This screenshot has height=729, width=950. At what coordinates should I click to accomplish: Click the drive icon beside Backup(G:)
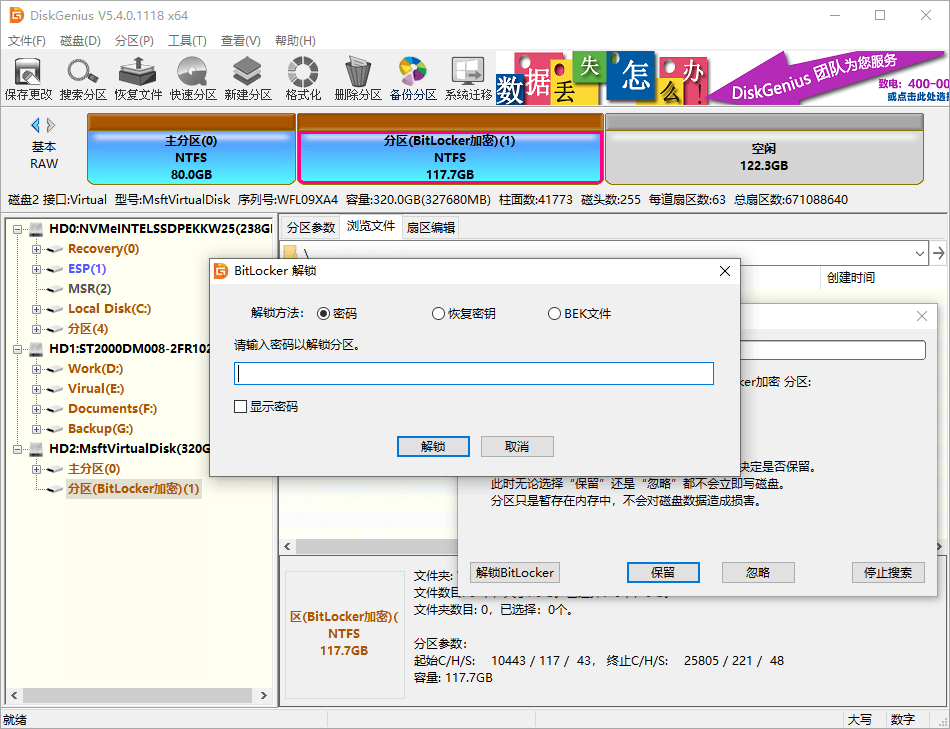point(56,429)
